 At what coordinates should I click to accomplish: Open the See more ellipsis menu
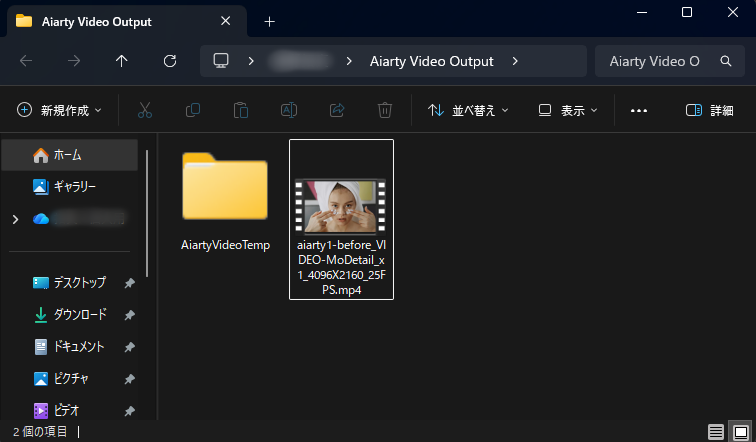coord(639,110)
